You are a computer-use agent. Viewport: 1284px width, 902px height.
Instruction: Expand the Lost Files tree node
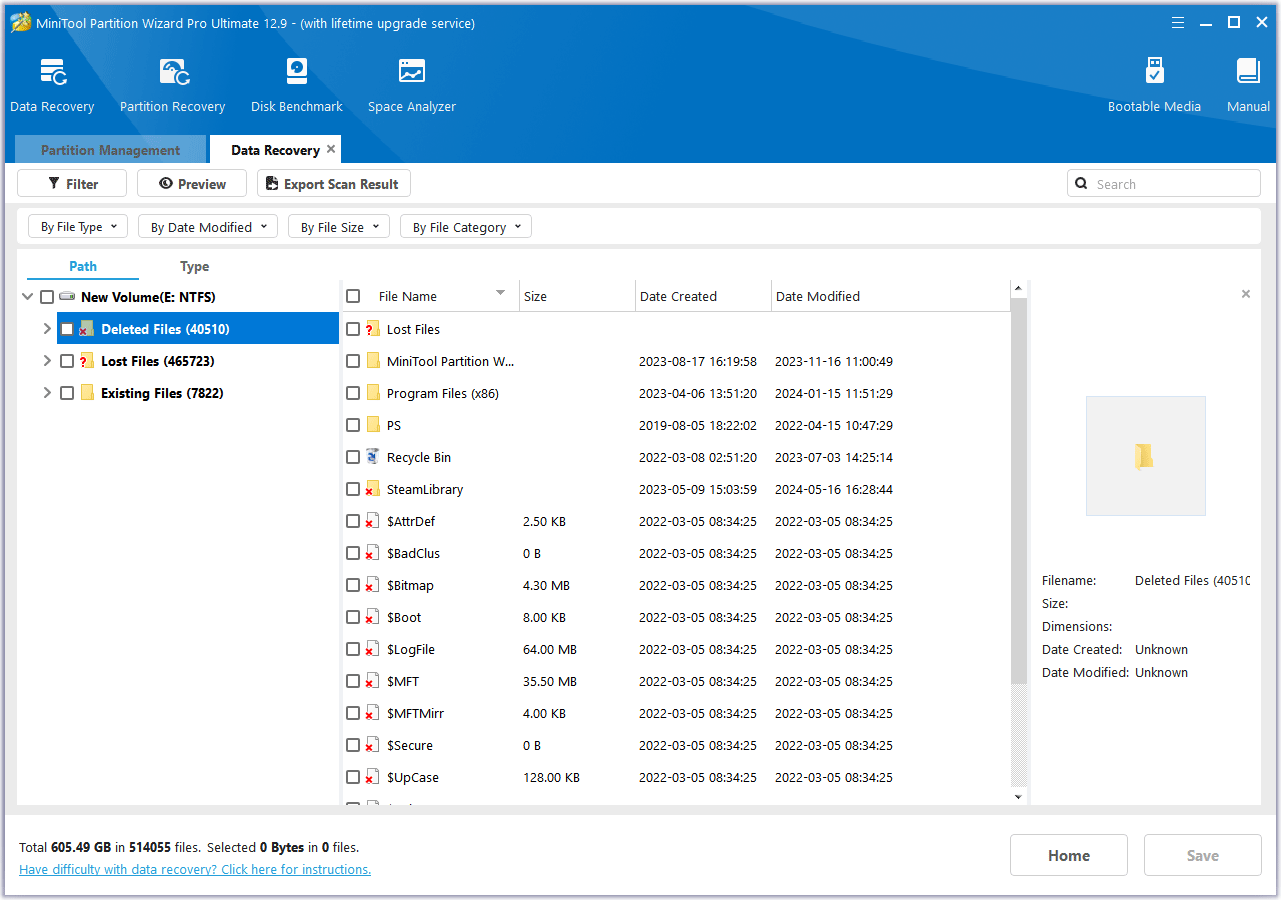[47, 361]
